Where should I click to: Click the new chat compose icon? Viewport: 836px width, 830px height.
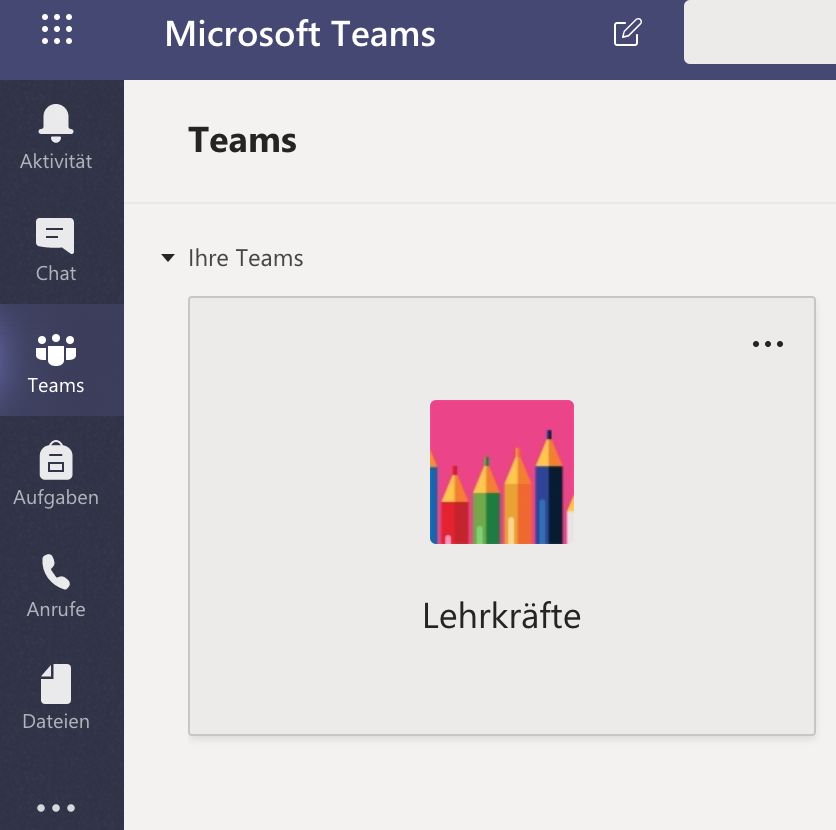coord(626,33)
